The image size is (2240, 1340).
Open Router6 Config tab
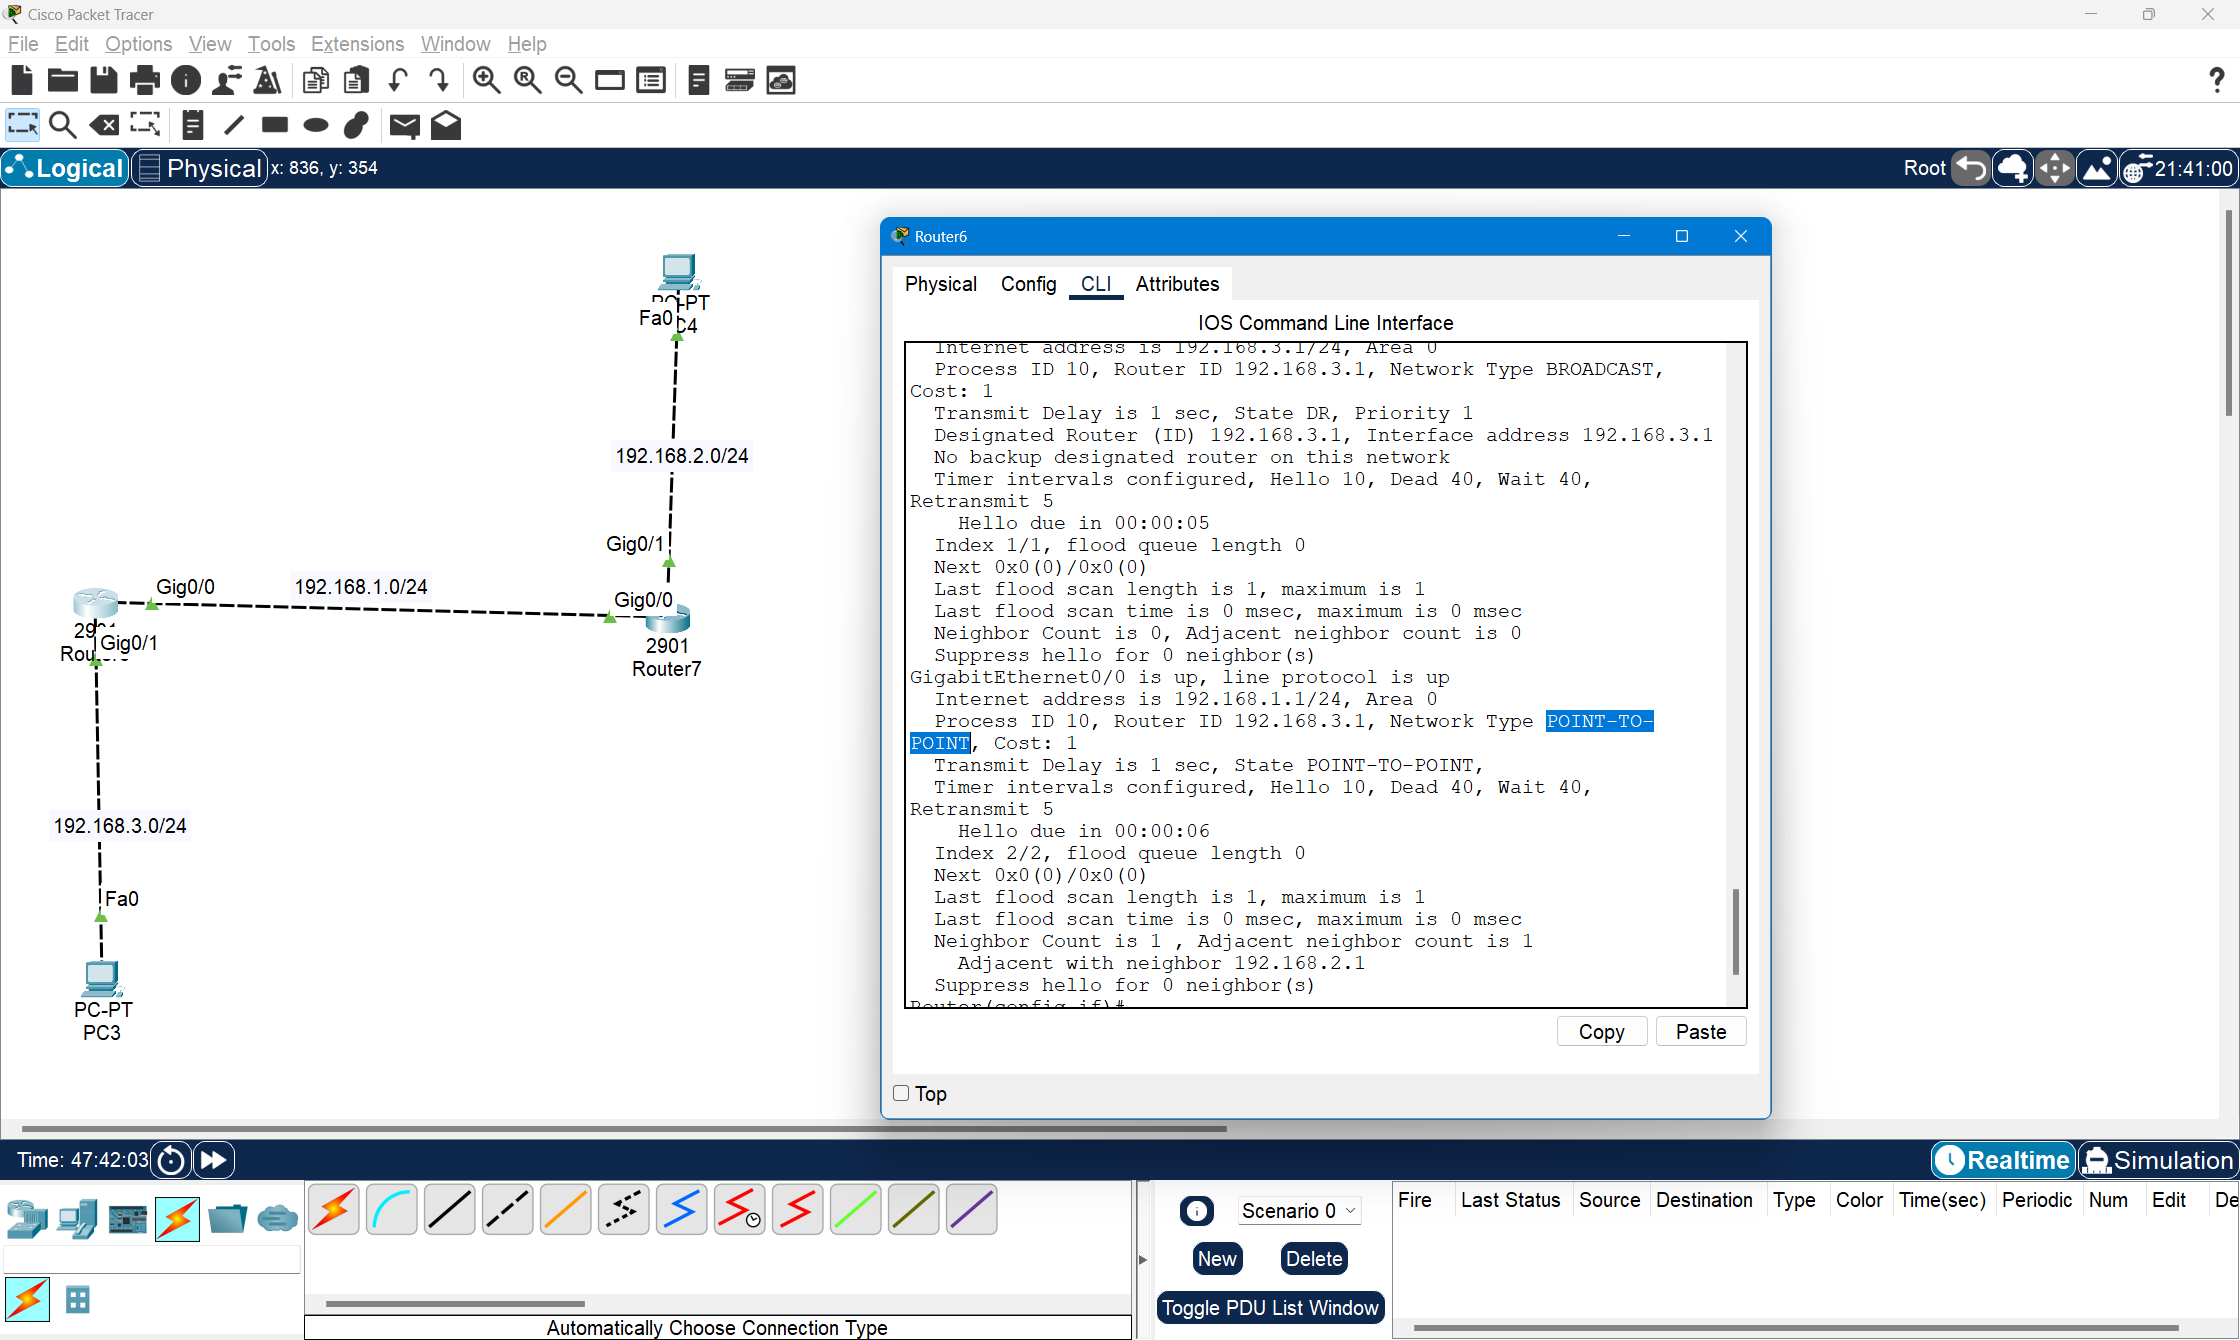[1028, 284]
